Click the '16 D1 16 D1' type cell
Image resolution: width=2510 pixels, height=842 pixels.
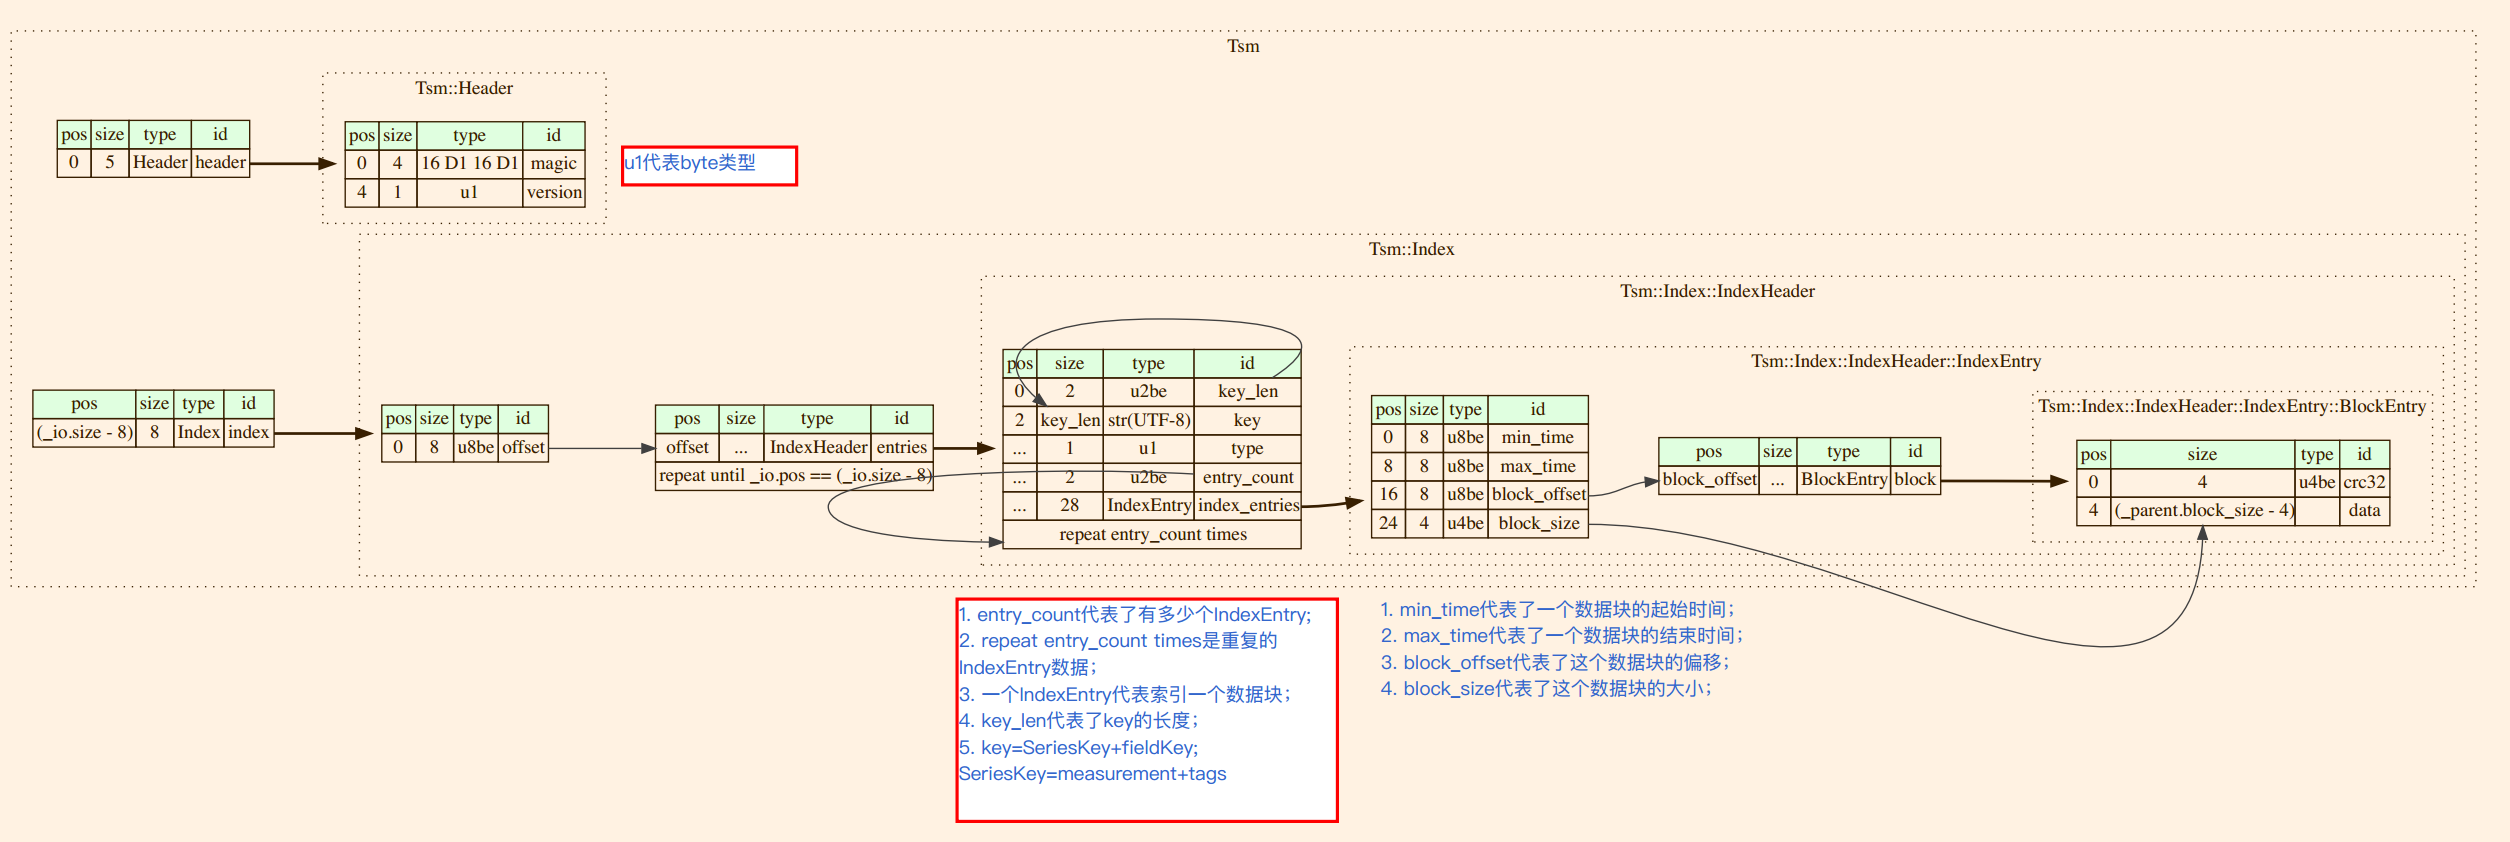tap(469, 163)
